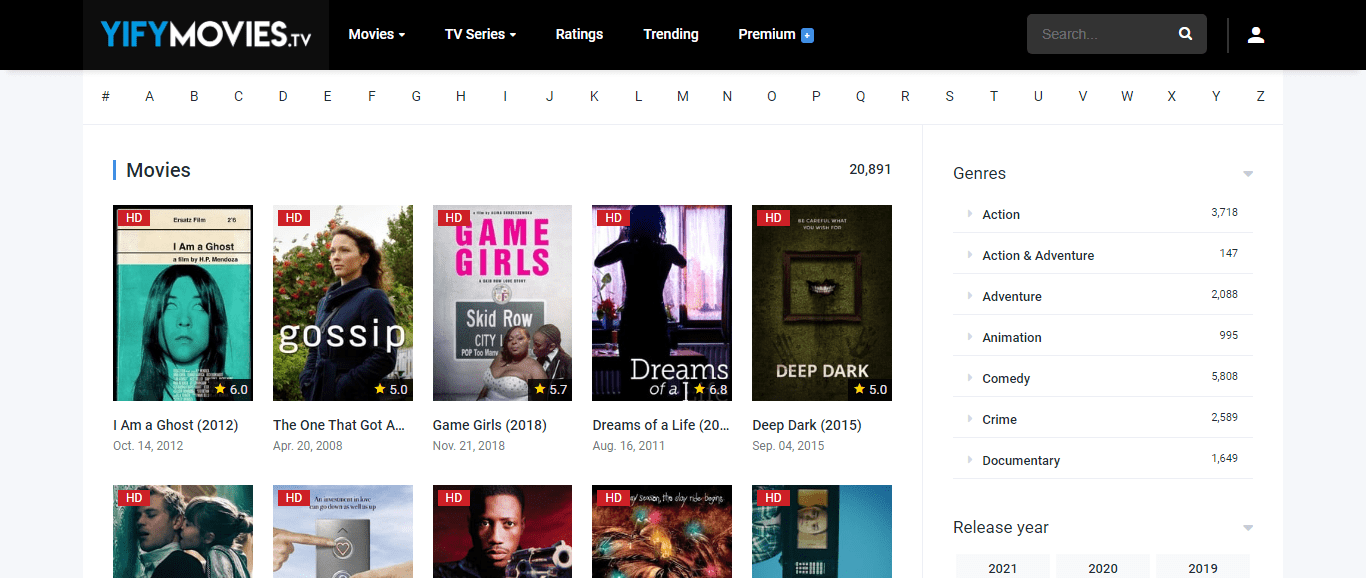Click the arrow beside Animation genre
The image size is (1366, 578).
[x=970, y=337]
